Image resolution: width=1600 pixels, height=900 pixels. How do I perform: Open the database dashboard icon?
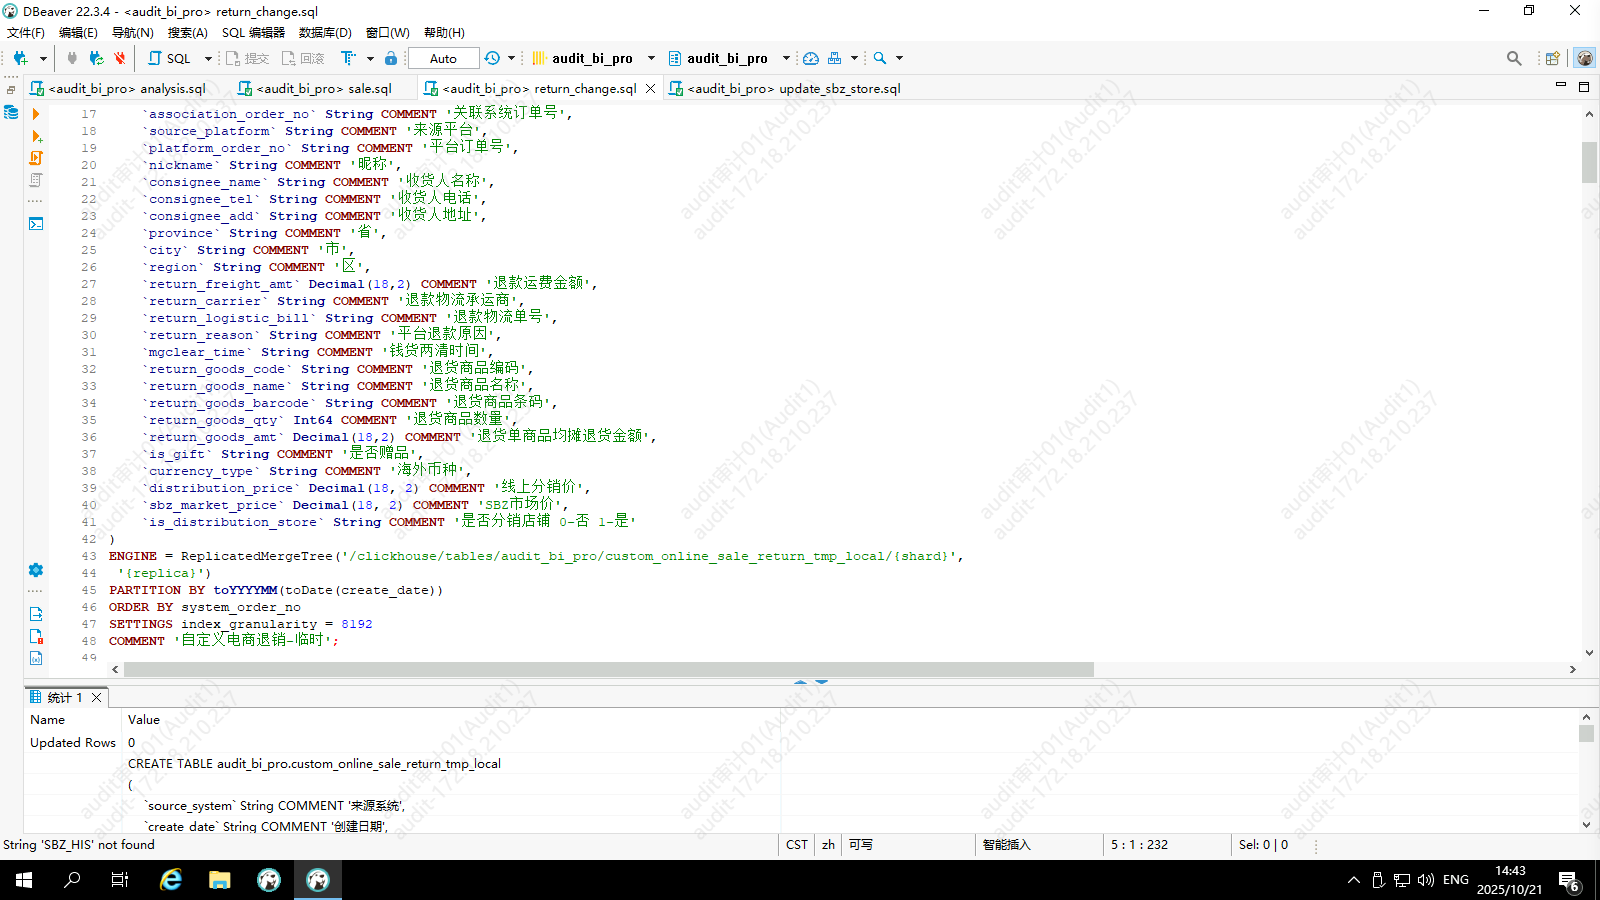click(811, 58)
